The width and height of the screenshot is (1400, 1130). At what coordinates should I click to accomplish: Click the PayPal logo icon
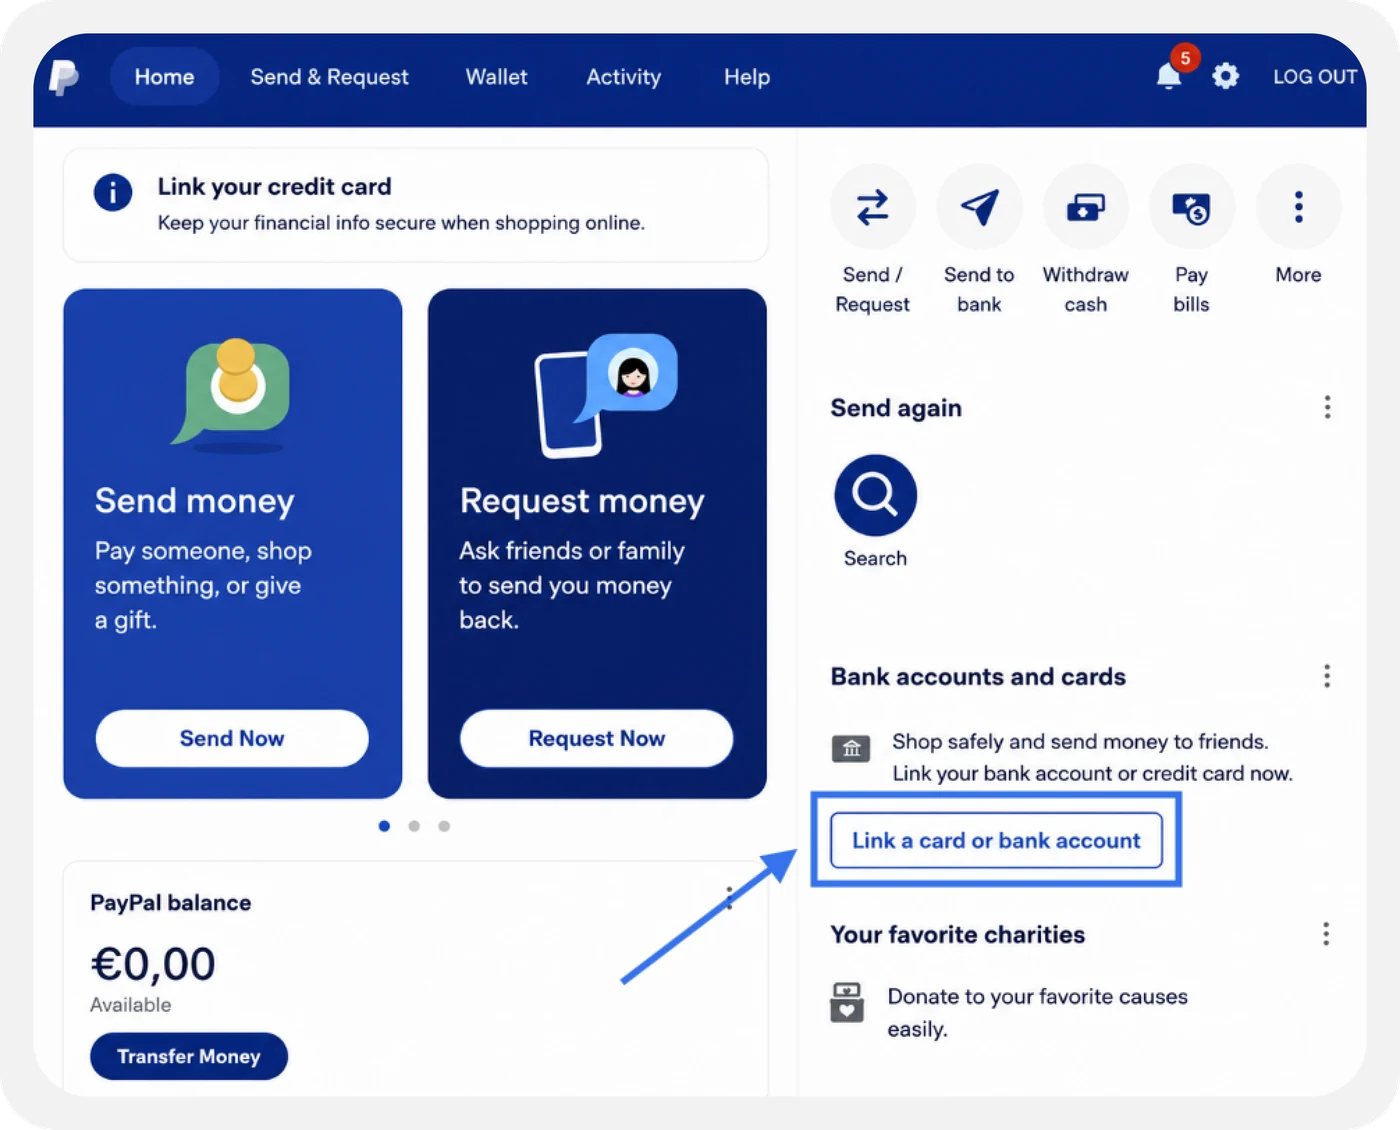(64, 77)
